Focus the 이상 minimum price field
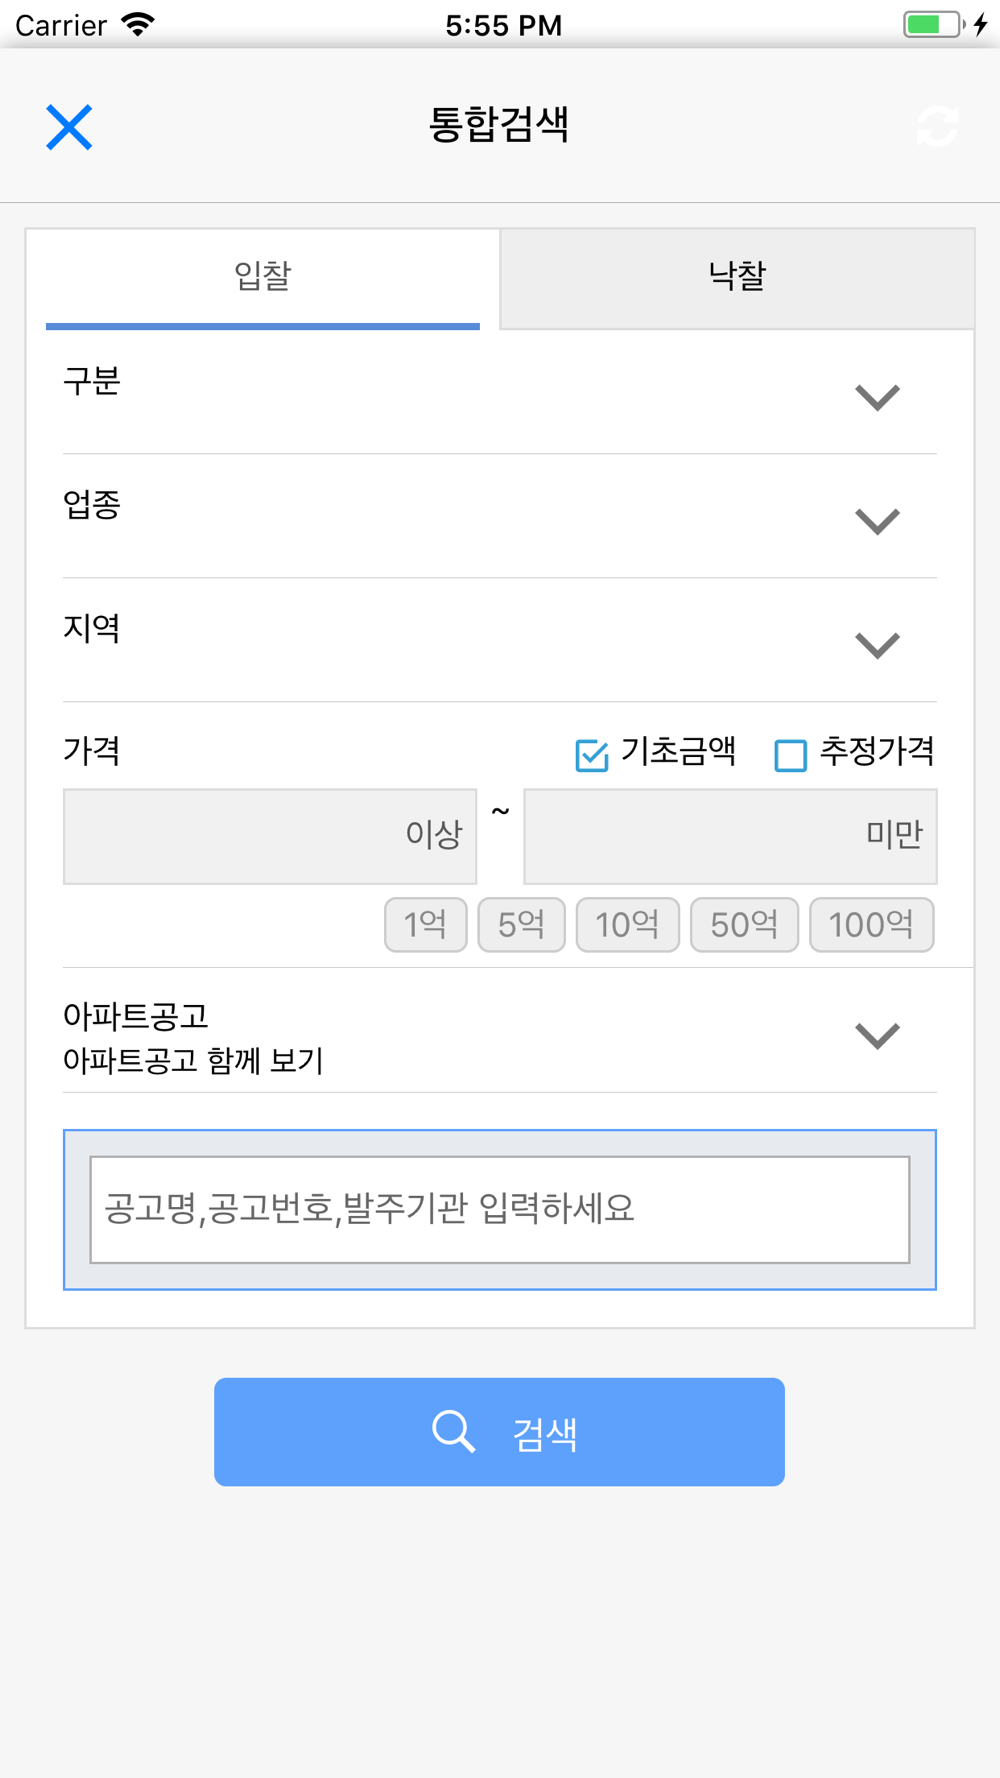 (270, 836)
